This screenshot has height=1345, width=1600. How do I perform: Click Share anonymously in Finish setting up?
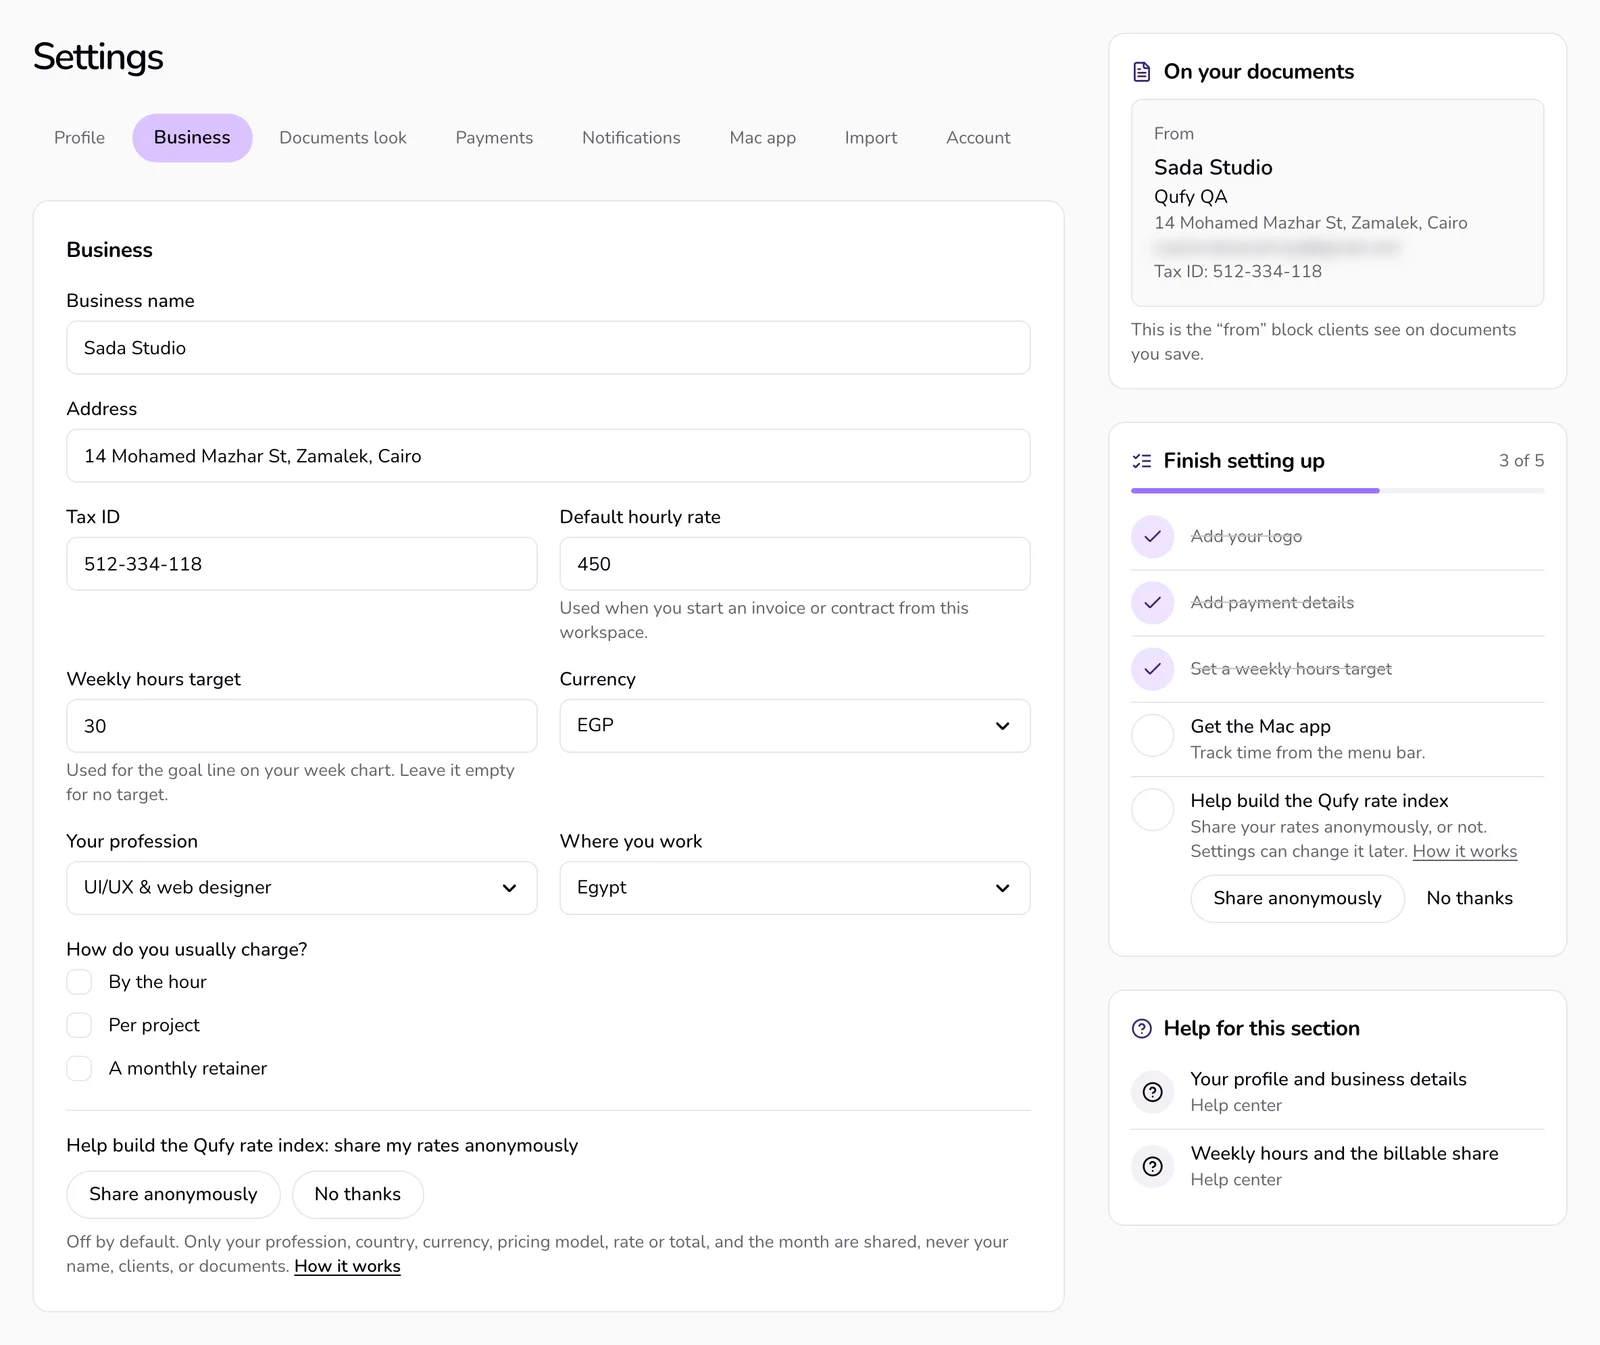pyautogui.click(x=1297, y=898)
